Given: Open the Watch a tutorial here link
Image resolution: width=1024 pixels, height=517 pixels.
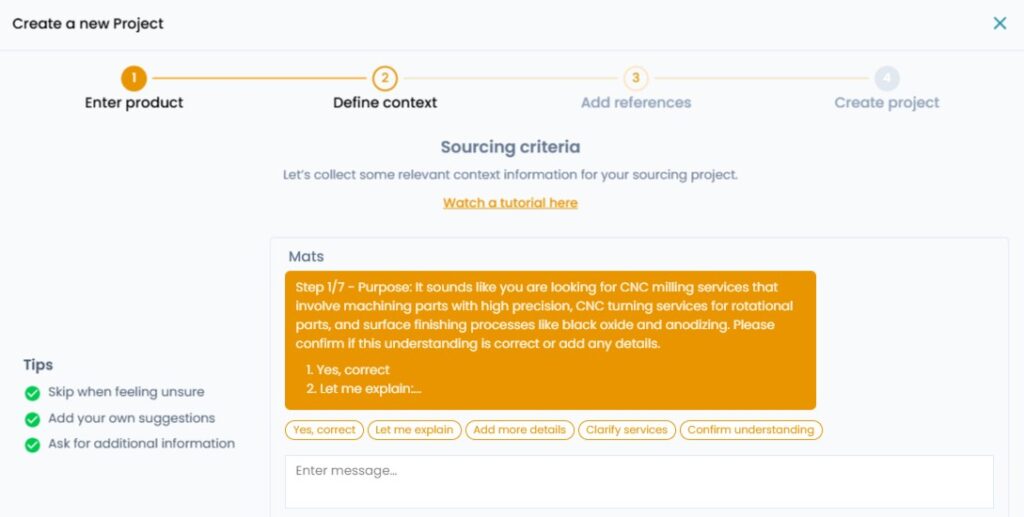Looking at the screenshot, I should pos(510,203).
